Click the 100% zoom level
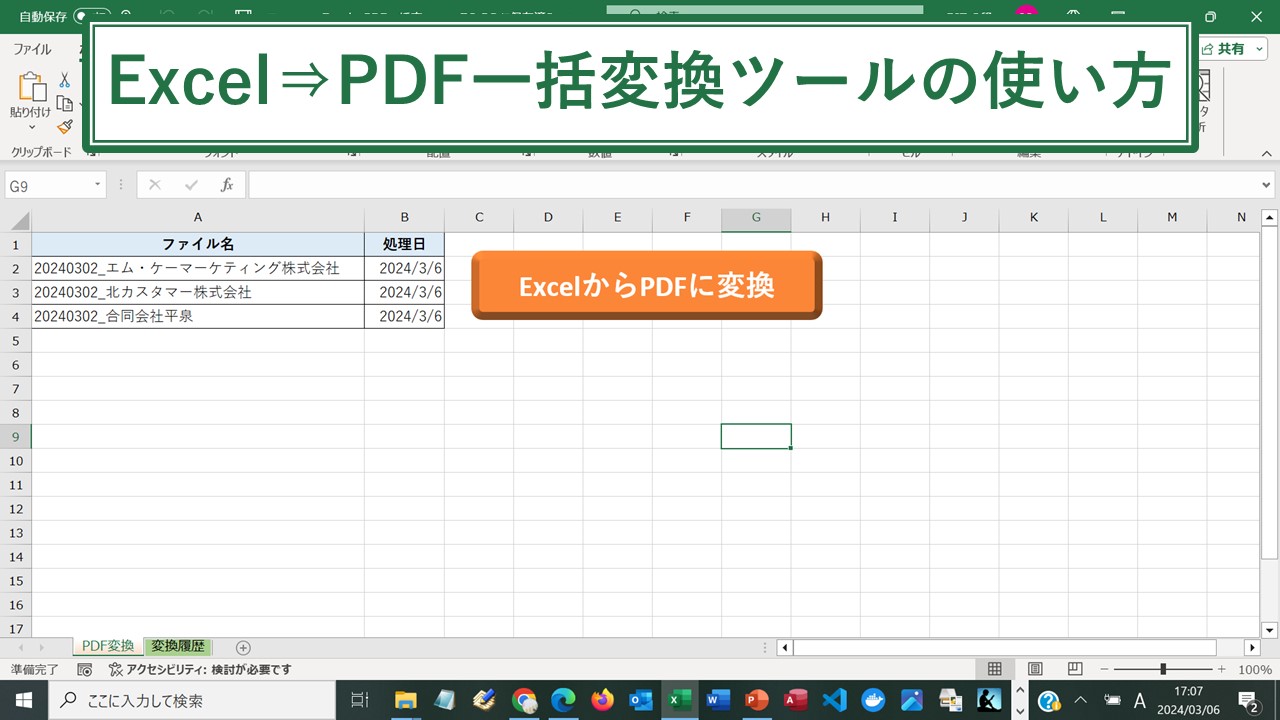Viewport: 1280px width, 720px height. click(1255, 670)
